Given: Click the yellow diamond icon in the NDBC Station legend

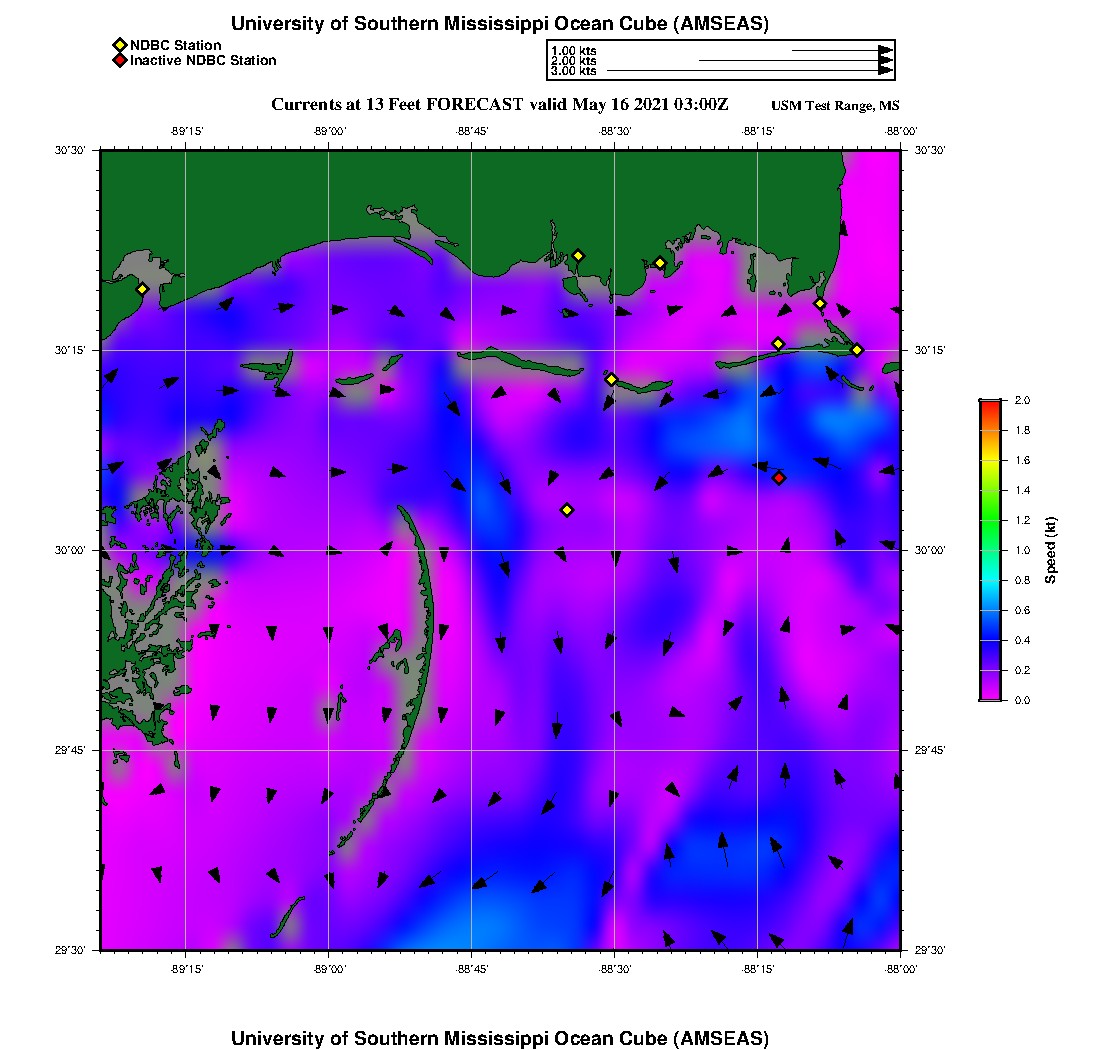Looking at the screenshot, I should 120,45.
